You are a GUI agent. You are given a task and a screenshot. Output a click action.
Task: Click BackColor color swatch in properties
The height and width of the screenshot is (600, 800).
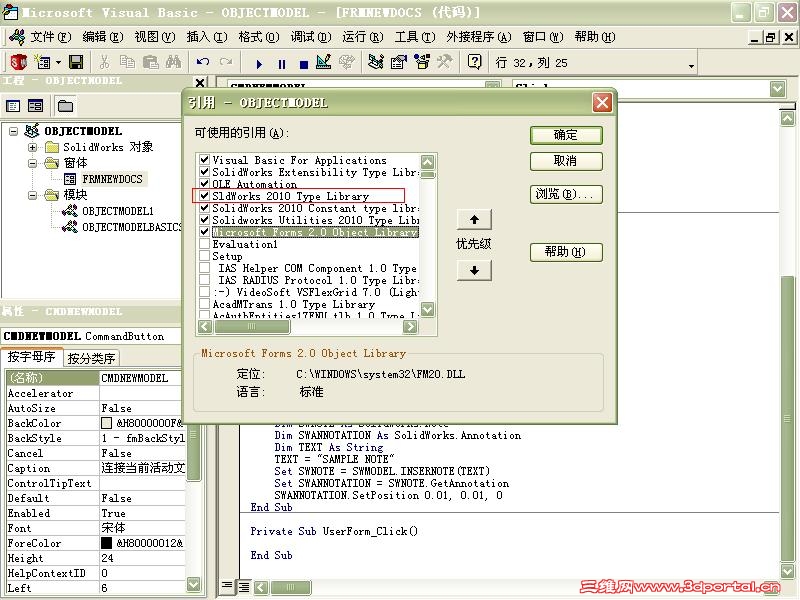click(107, 423)
